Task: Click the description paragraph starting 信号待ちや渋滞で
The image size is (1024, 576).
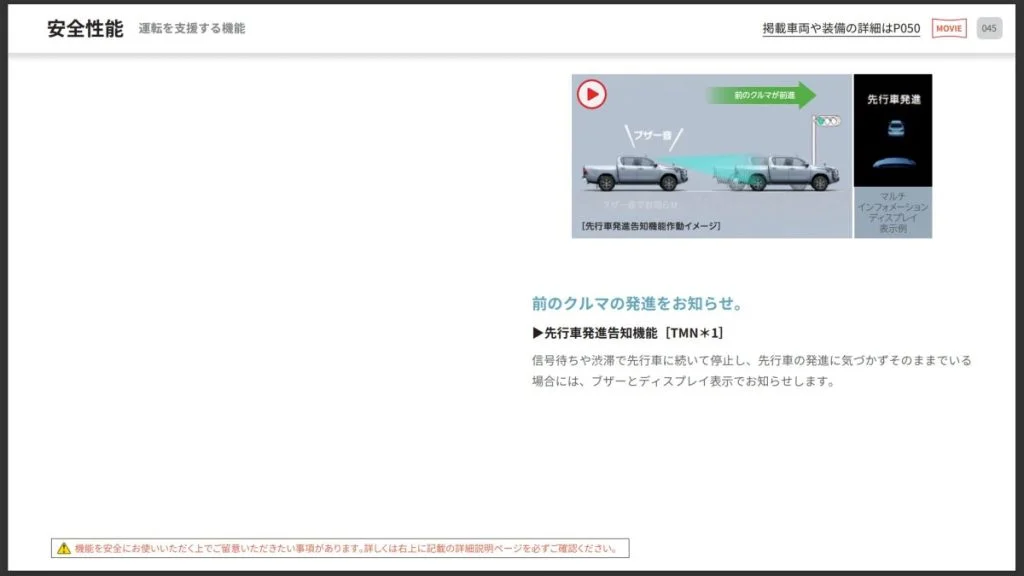Action: (x=752, y=370)
